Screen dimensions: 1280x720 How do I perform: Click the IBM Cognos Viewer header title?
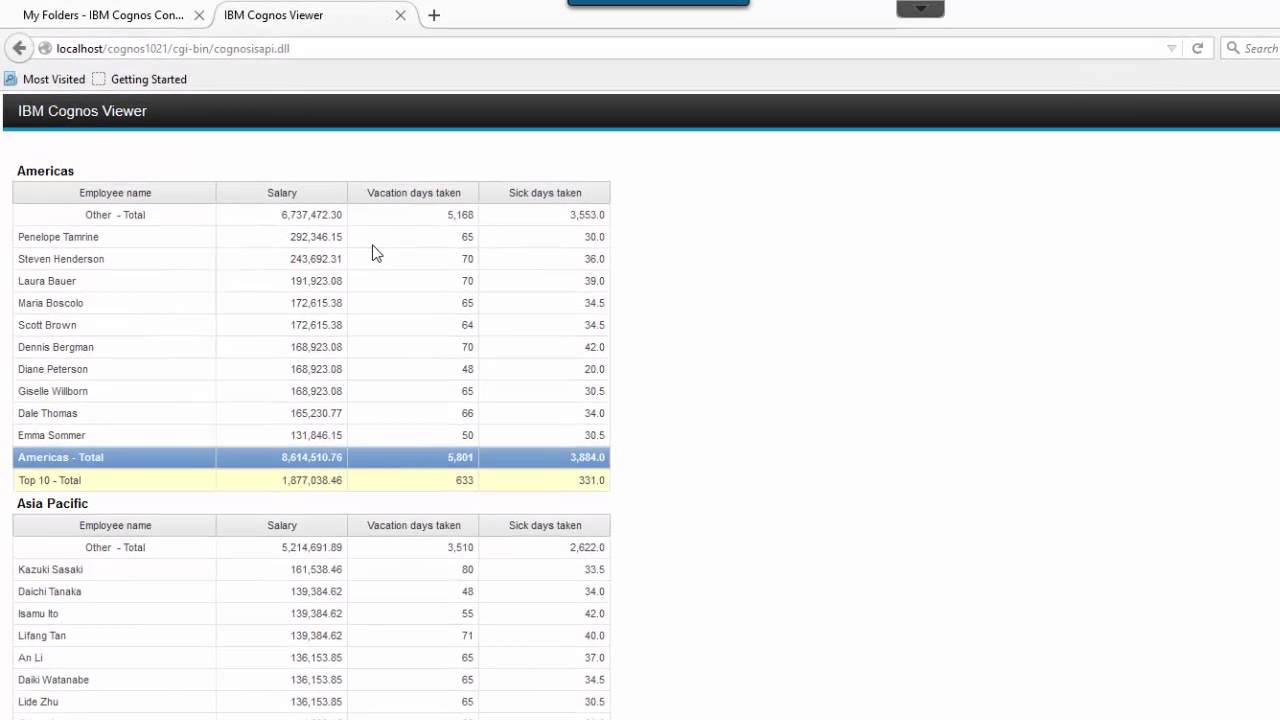pos(82,111)
